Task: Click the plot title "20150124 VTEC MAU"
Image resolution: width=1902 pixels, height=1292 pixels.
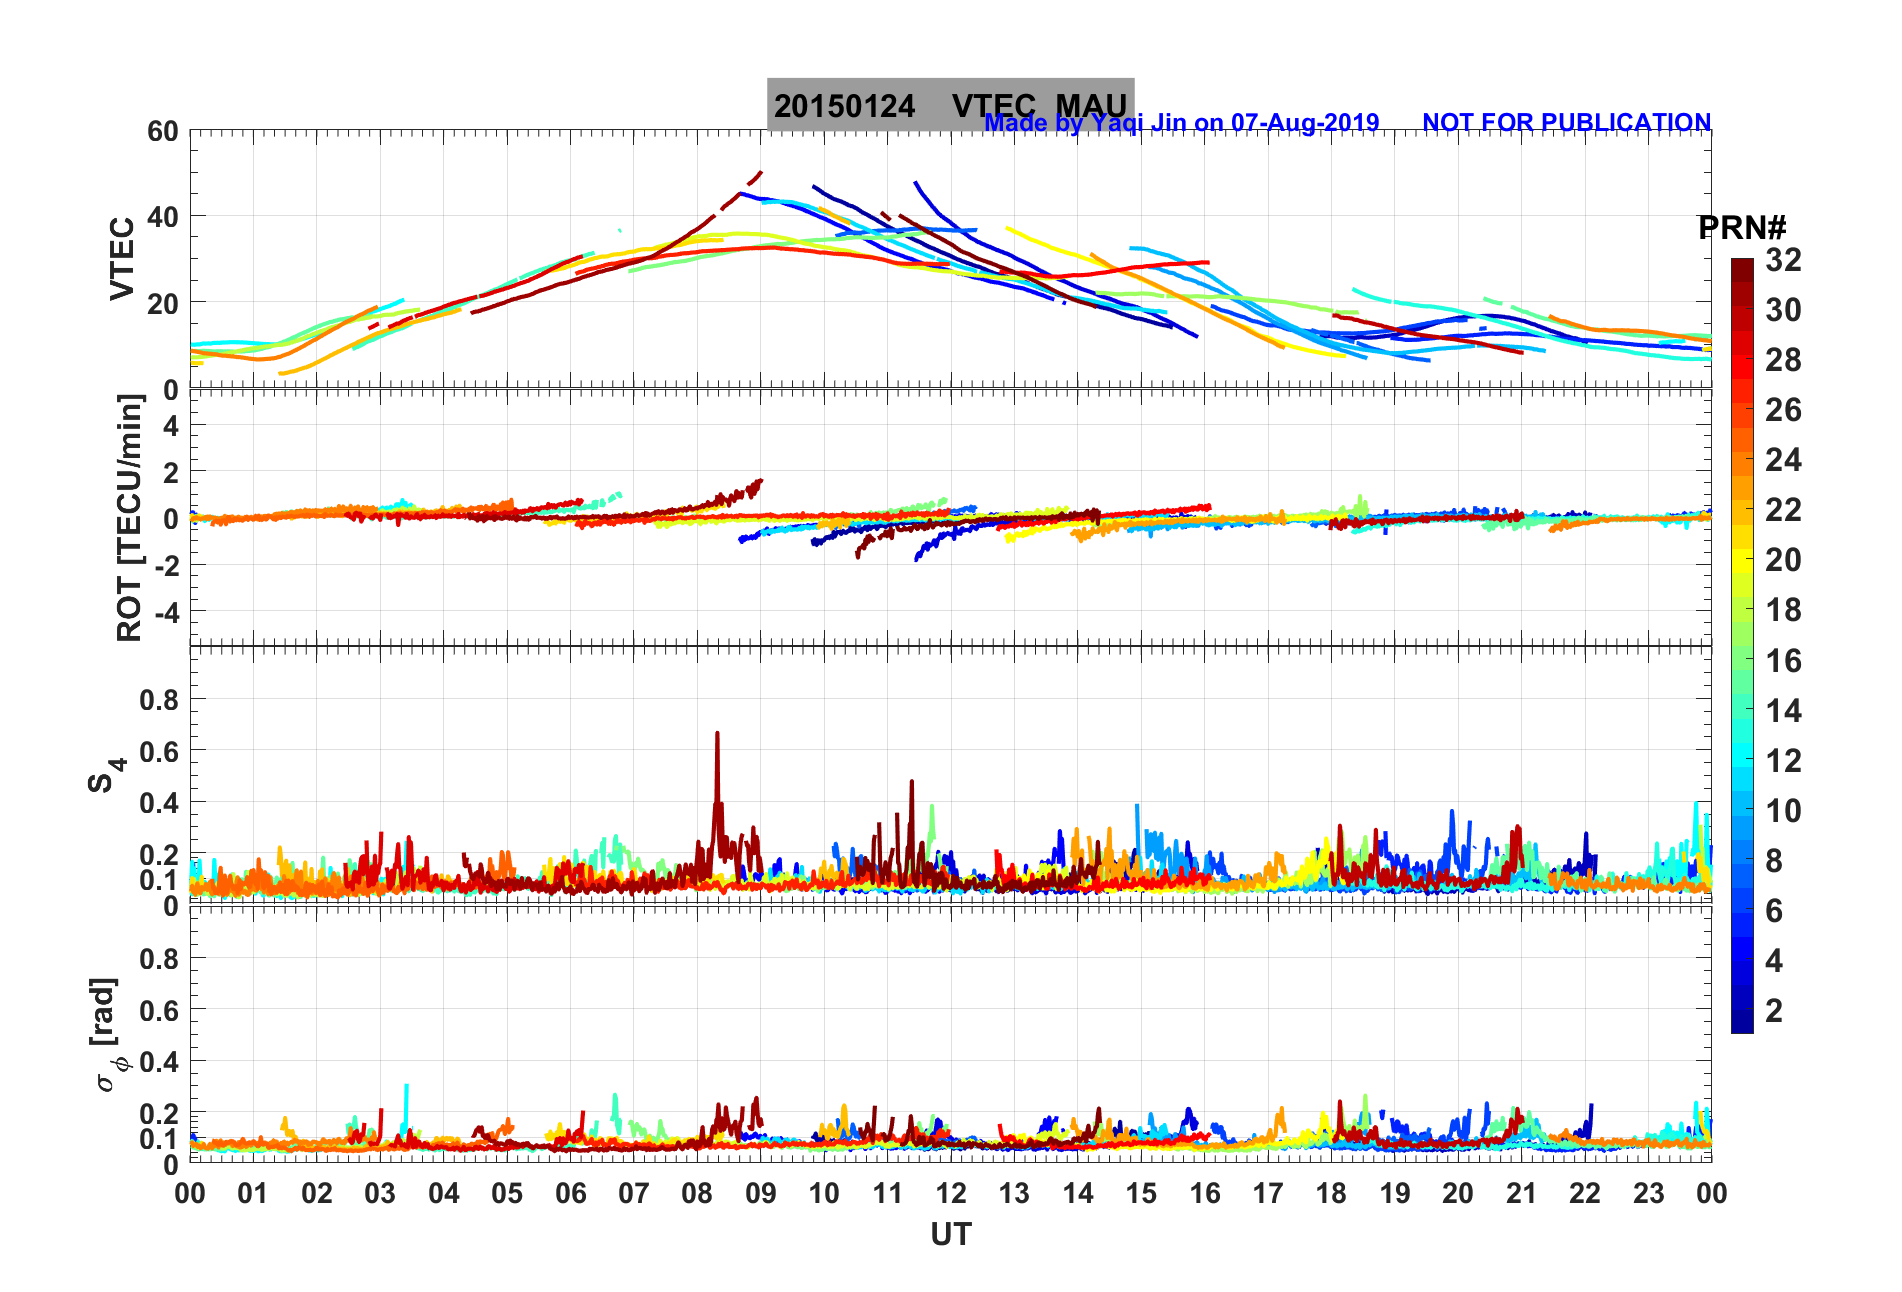Action: [950, 105]
